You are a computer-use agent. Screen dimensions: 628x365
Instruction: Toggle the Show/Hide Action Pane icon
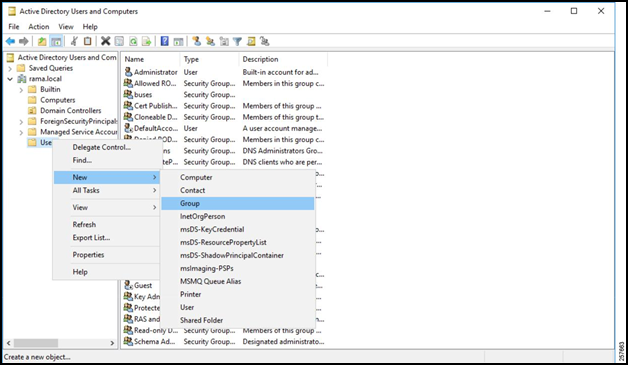178,41
